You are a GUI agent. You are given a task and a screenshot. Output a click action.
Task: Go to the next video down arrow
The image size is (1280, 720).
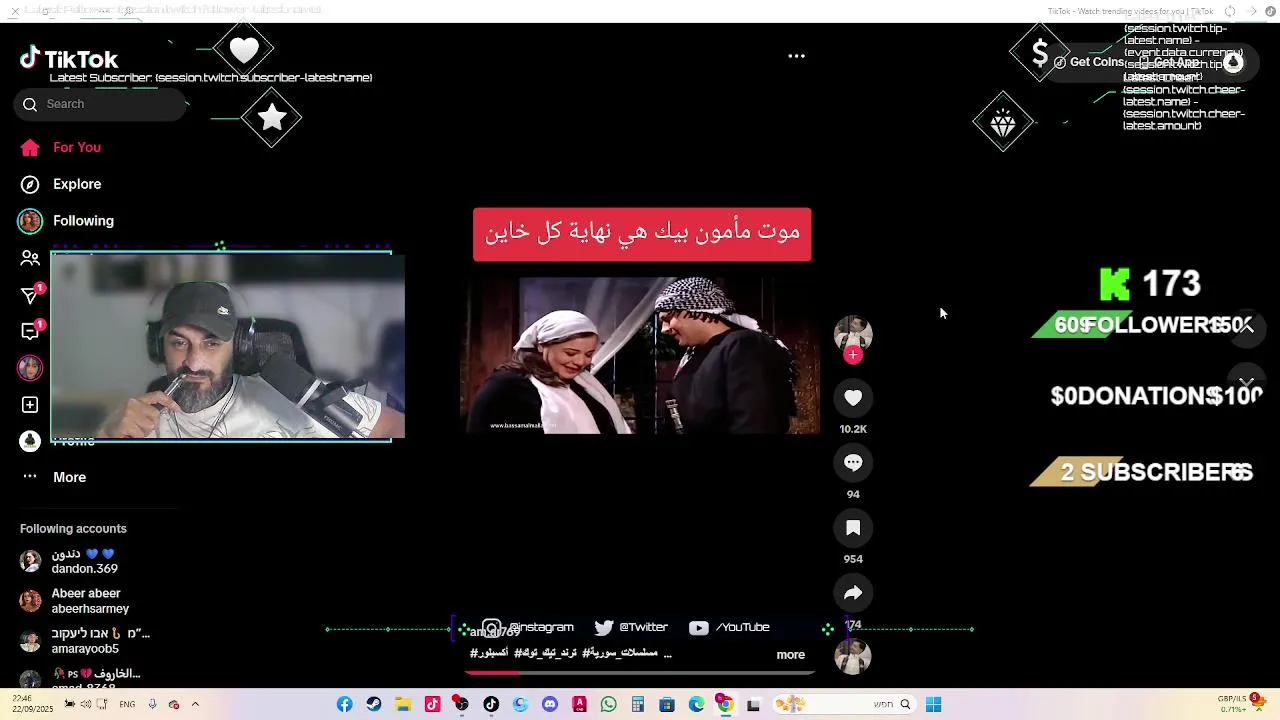pos(1247,382)
